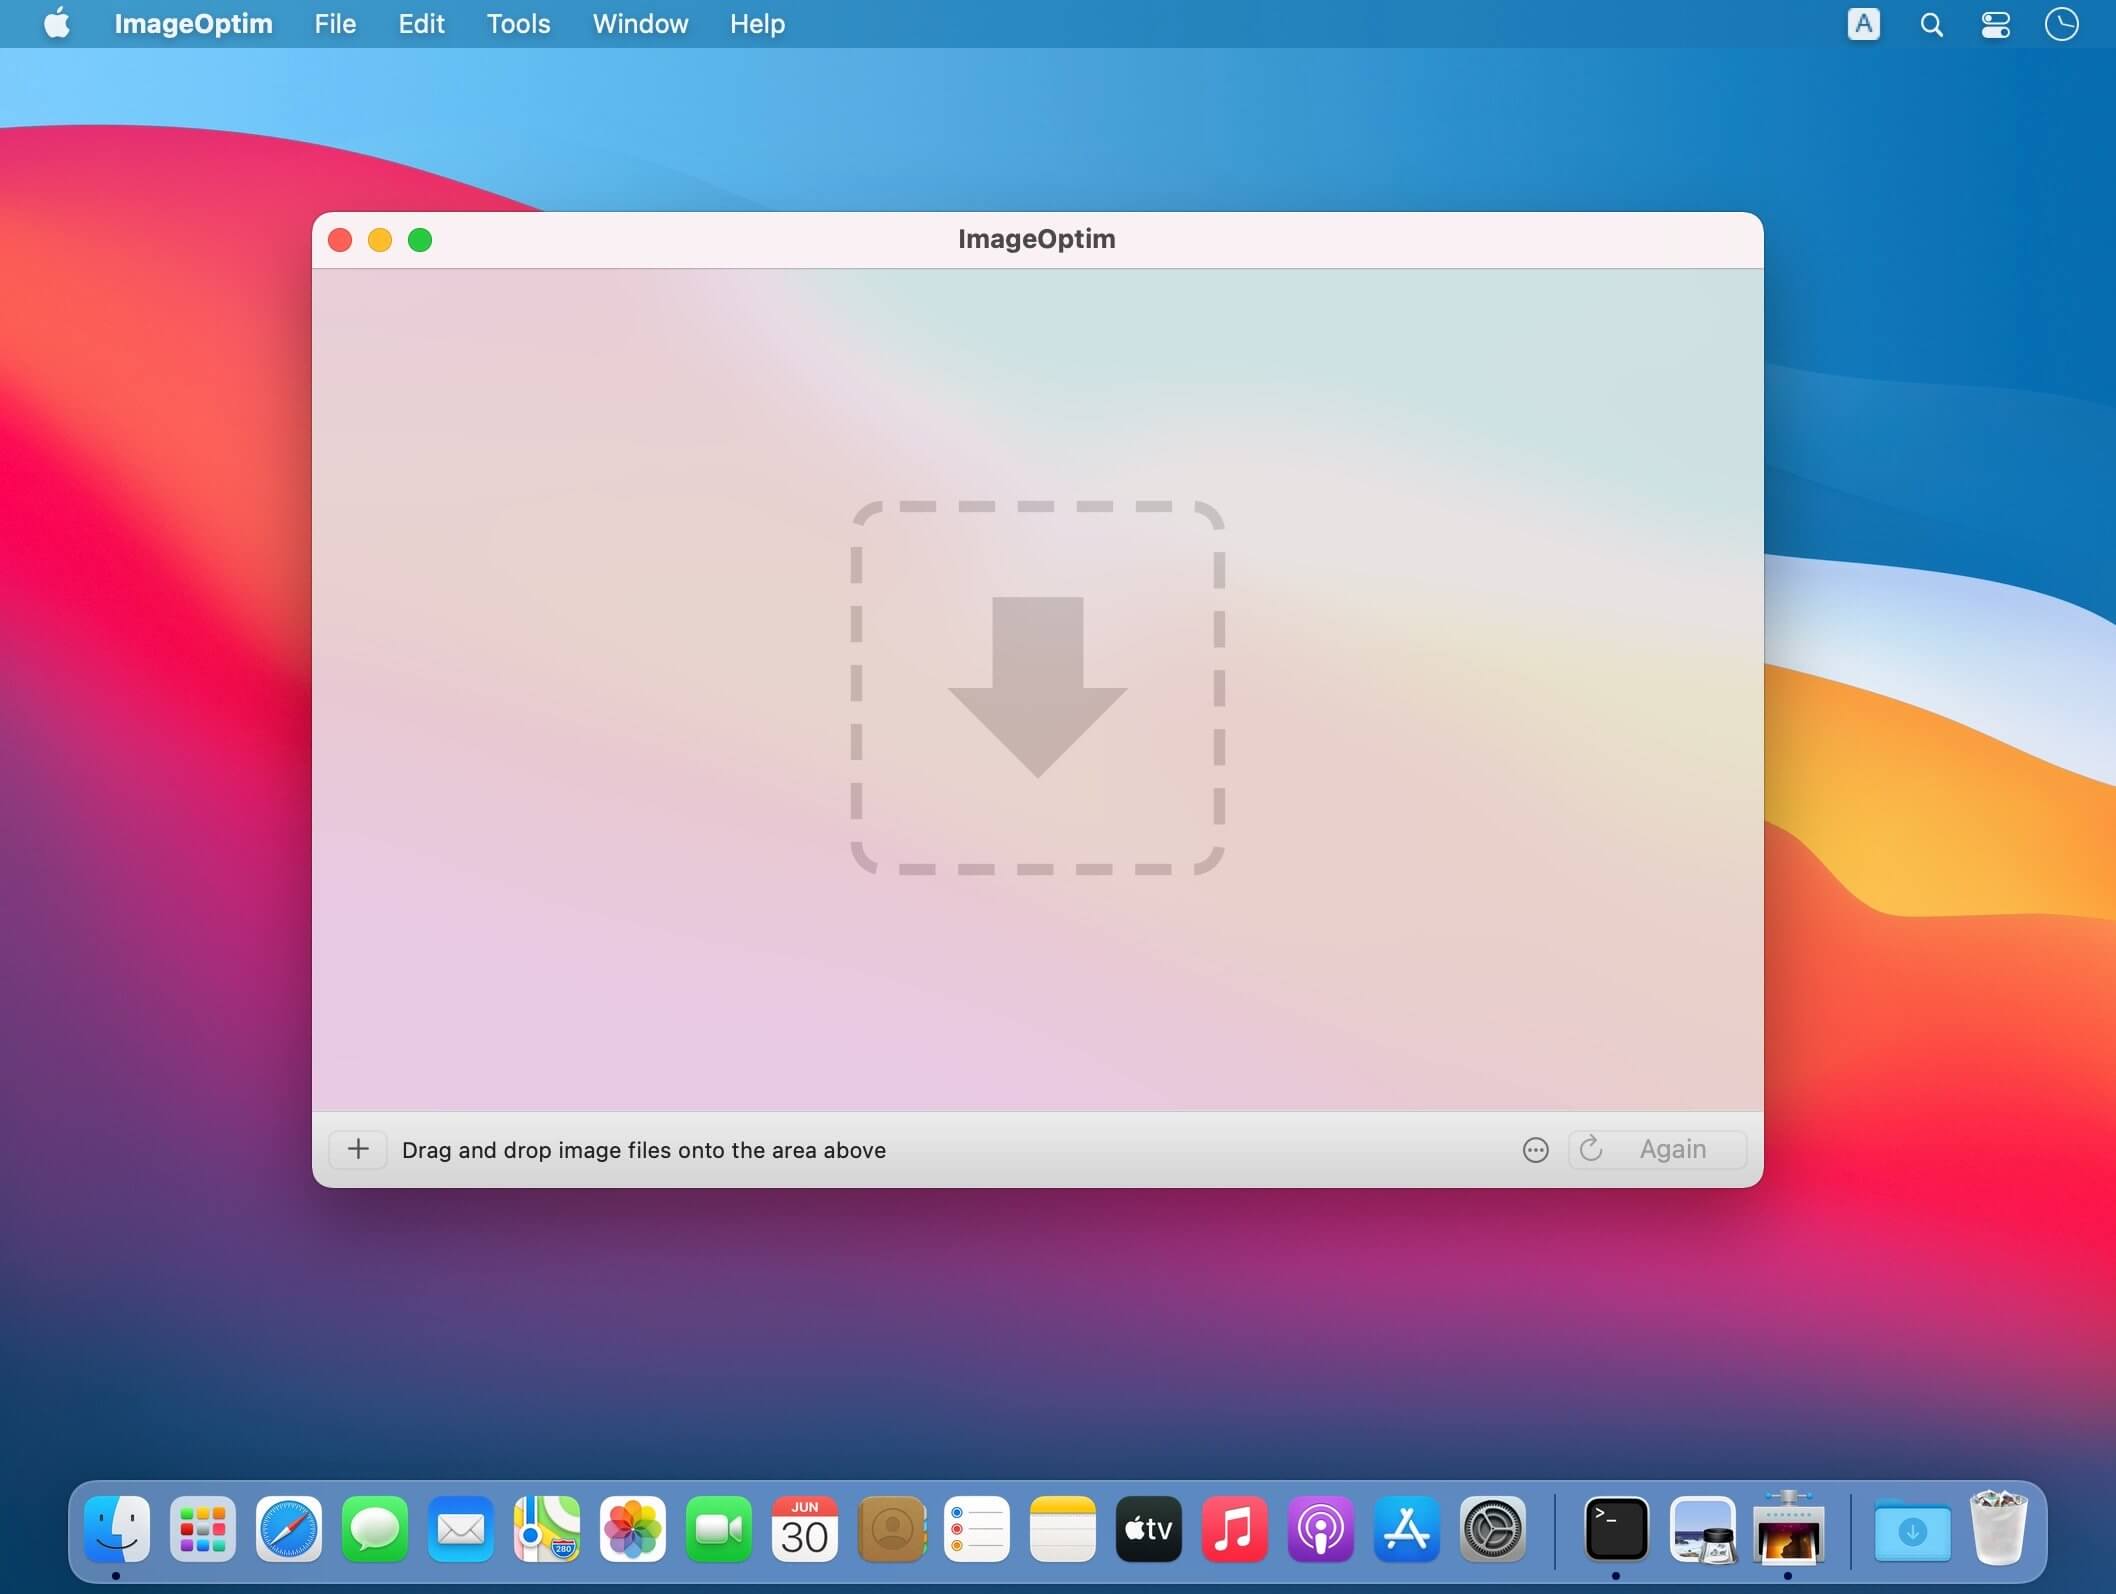Open Reminders from the Dock
Image resolution: width=2116 pixels, height=1594 pixels.
pyautogui.click(x=977, y=1529)
